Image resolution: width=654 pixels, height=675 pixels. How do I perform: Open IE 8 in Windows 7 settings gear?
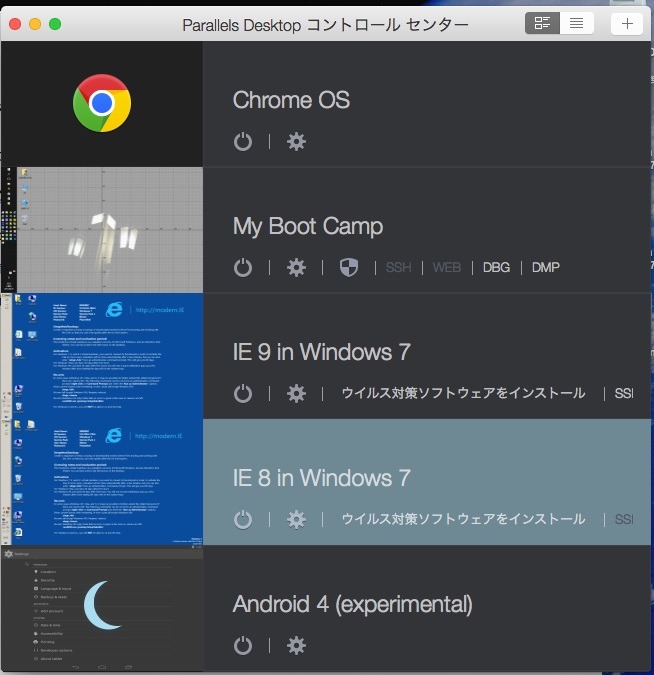pyautogui.click(x=296, y=519)
